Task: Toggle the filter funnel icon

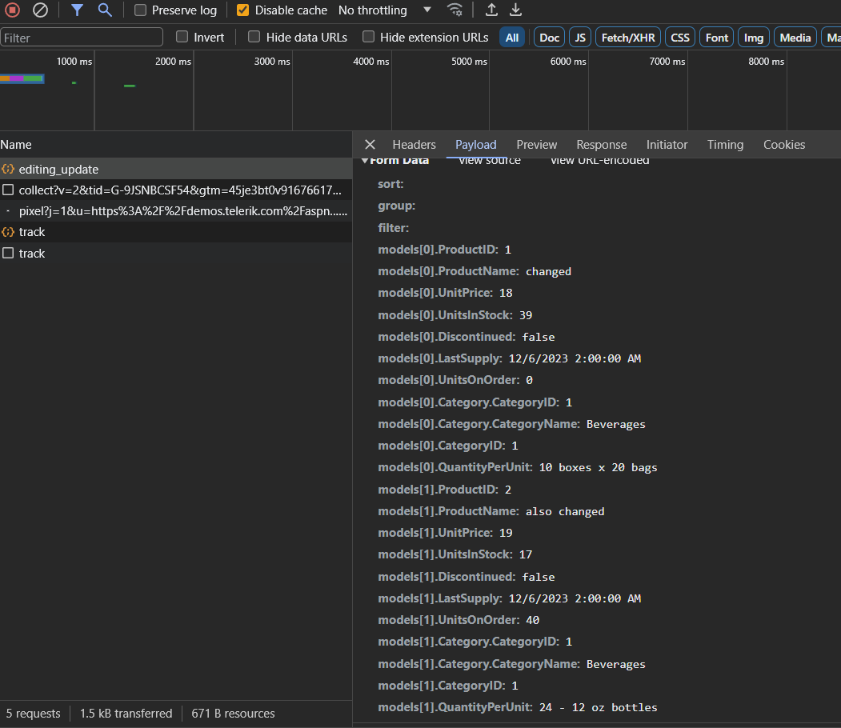Action: [x=77, y=10]
